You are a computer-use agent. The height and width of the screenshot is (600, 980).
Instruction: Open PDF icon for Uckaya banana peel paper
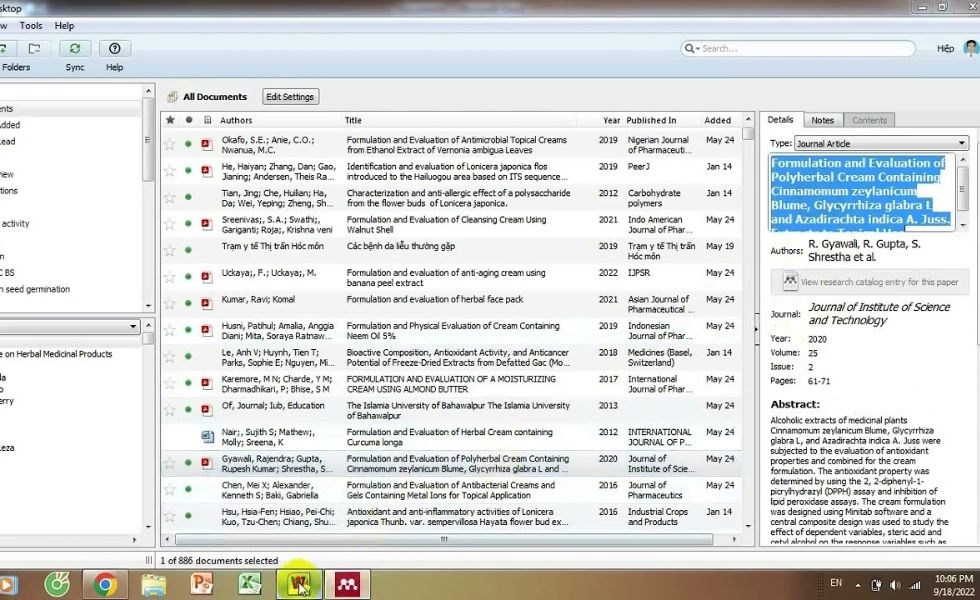[x=207, y=277]
